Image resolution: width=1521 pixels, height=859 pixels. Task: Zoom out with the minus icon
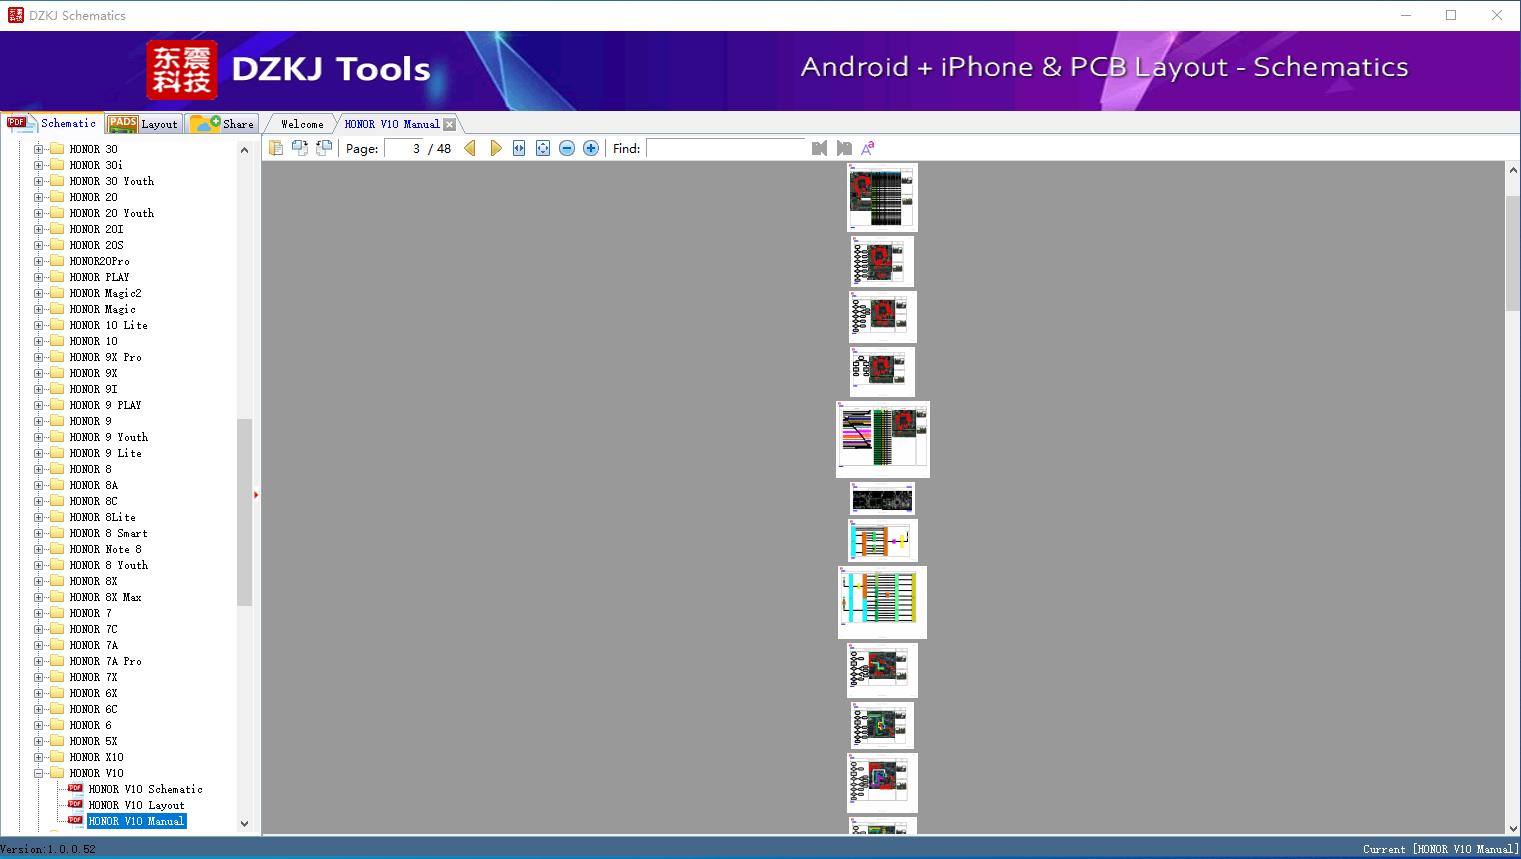pos(567,148)
